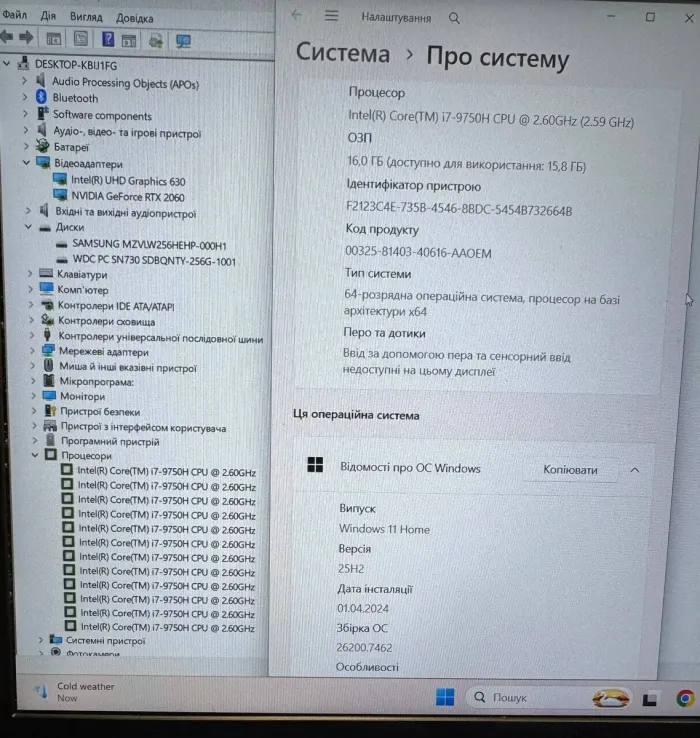
Task: Click the Help question-mark toolbar icon
Action: pos(108,39)
